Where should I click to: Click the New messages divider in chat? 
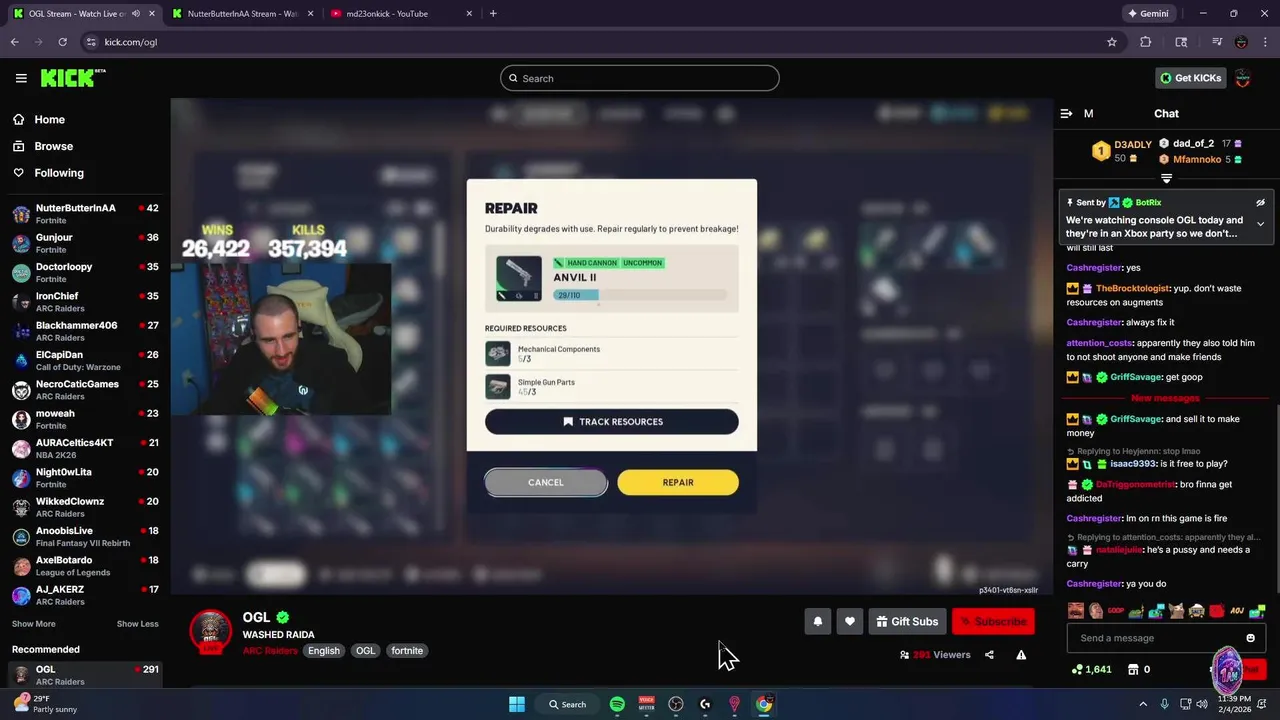pos(1165,398)
